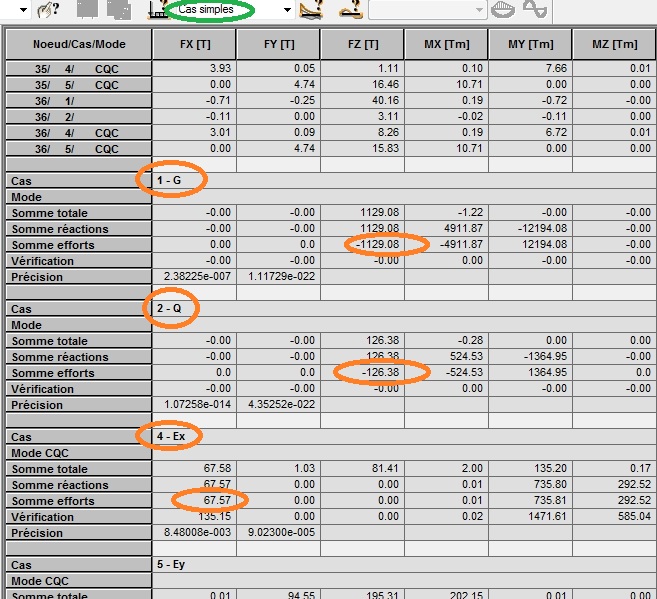Click the support query icon with question mark
The width and height of the screenshot is (657, 599).
pyautogui.click(x=351, y=9)
